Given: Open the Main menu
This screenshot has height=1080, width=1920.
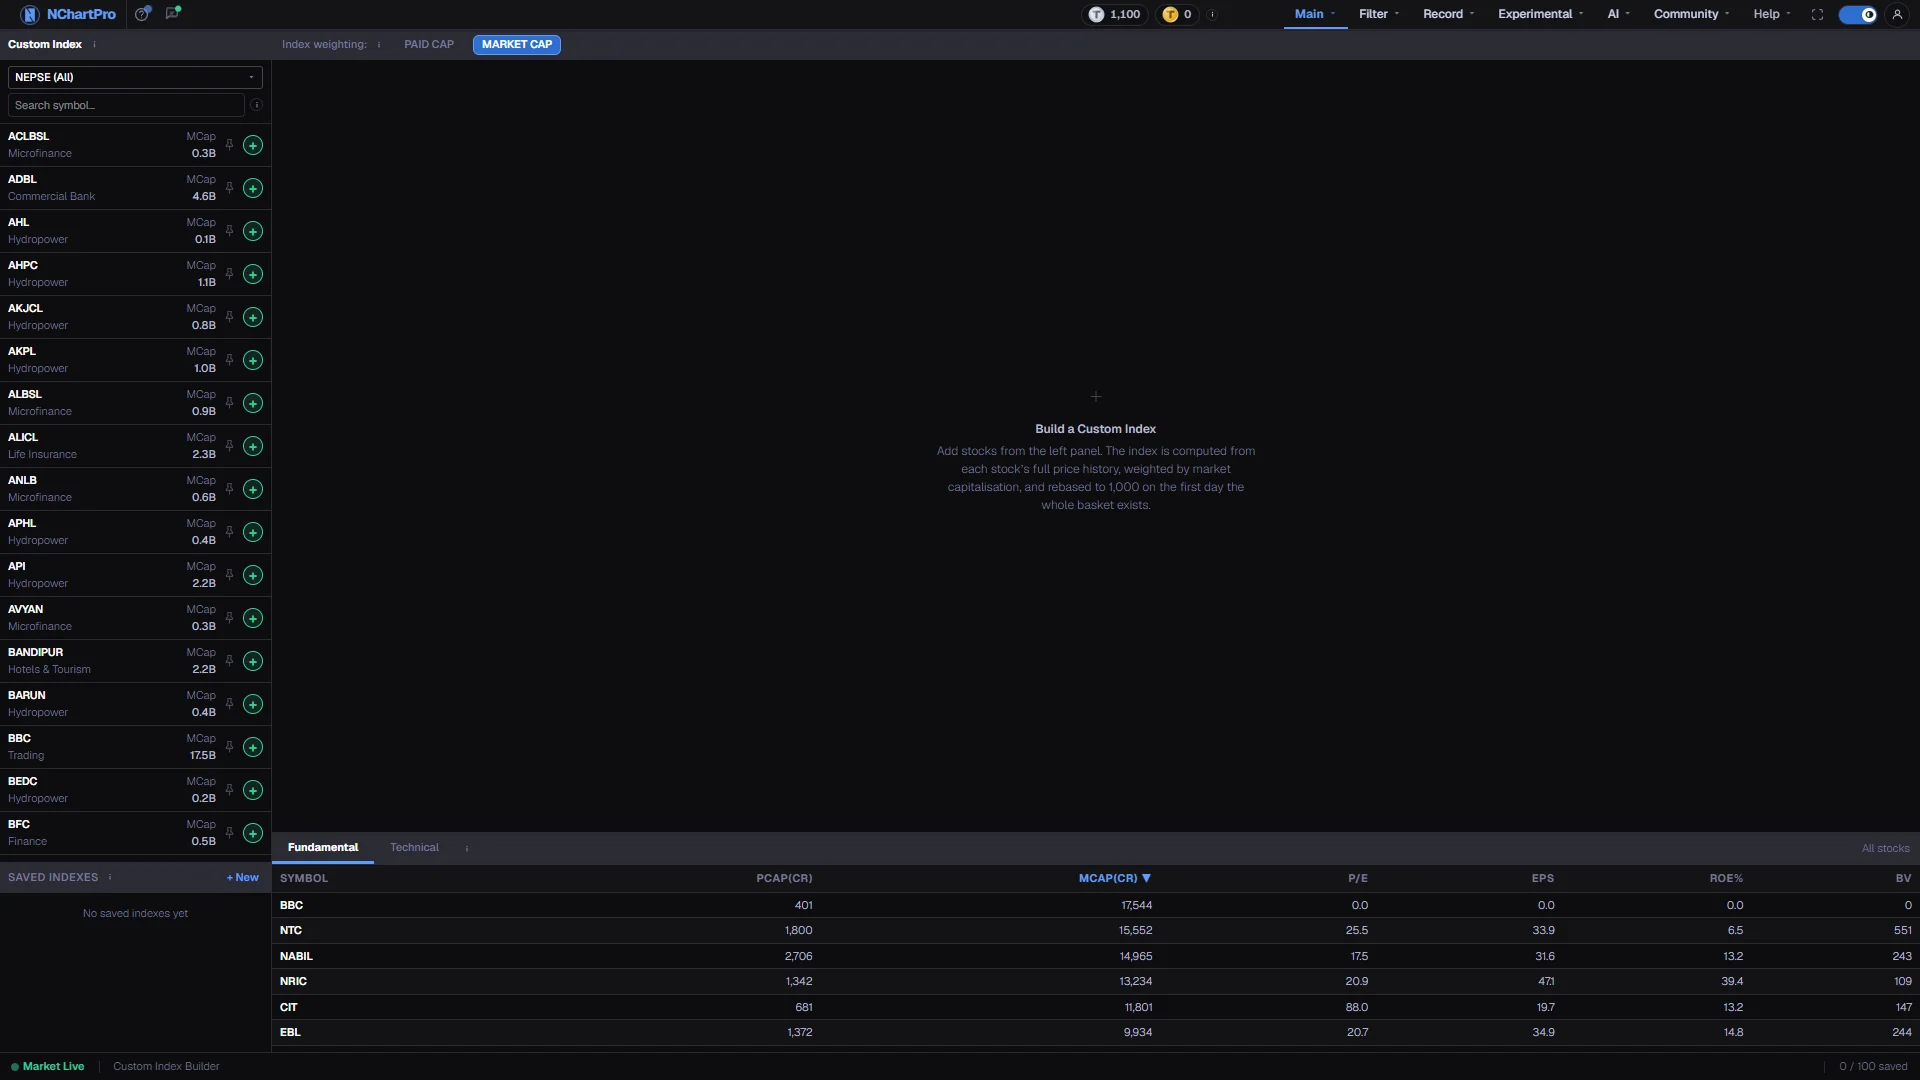Looking at the screenshot, I should pyautogui.click(x=1315, y=14).
